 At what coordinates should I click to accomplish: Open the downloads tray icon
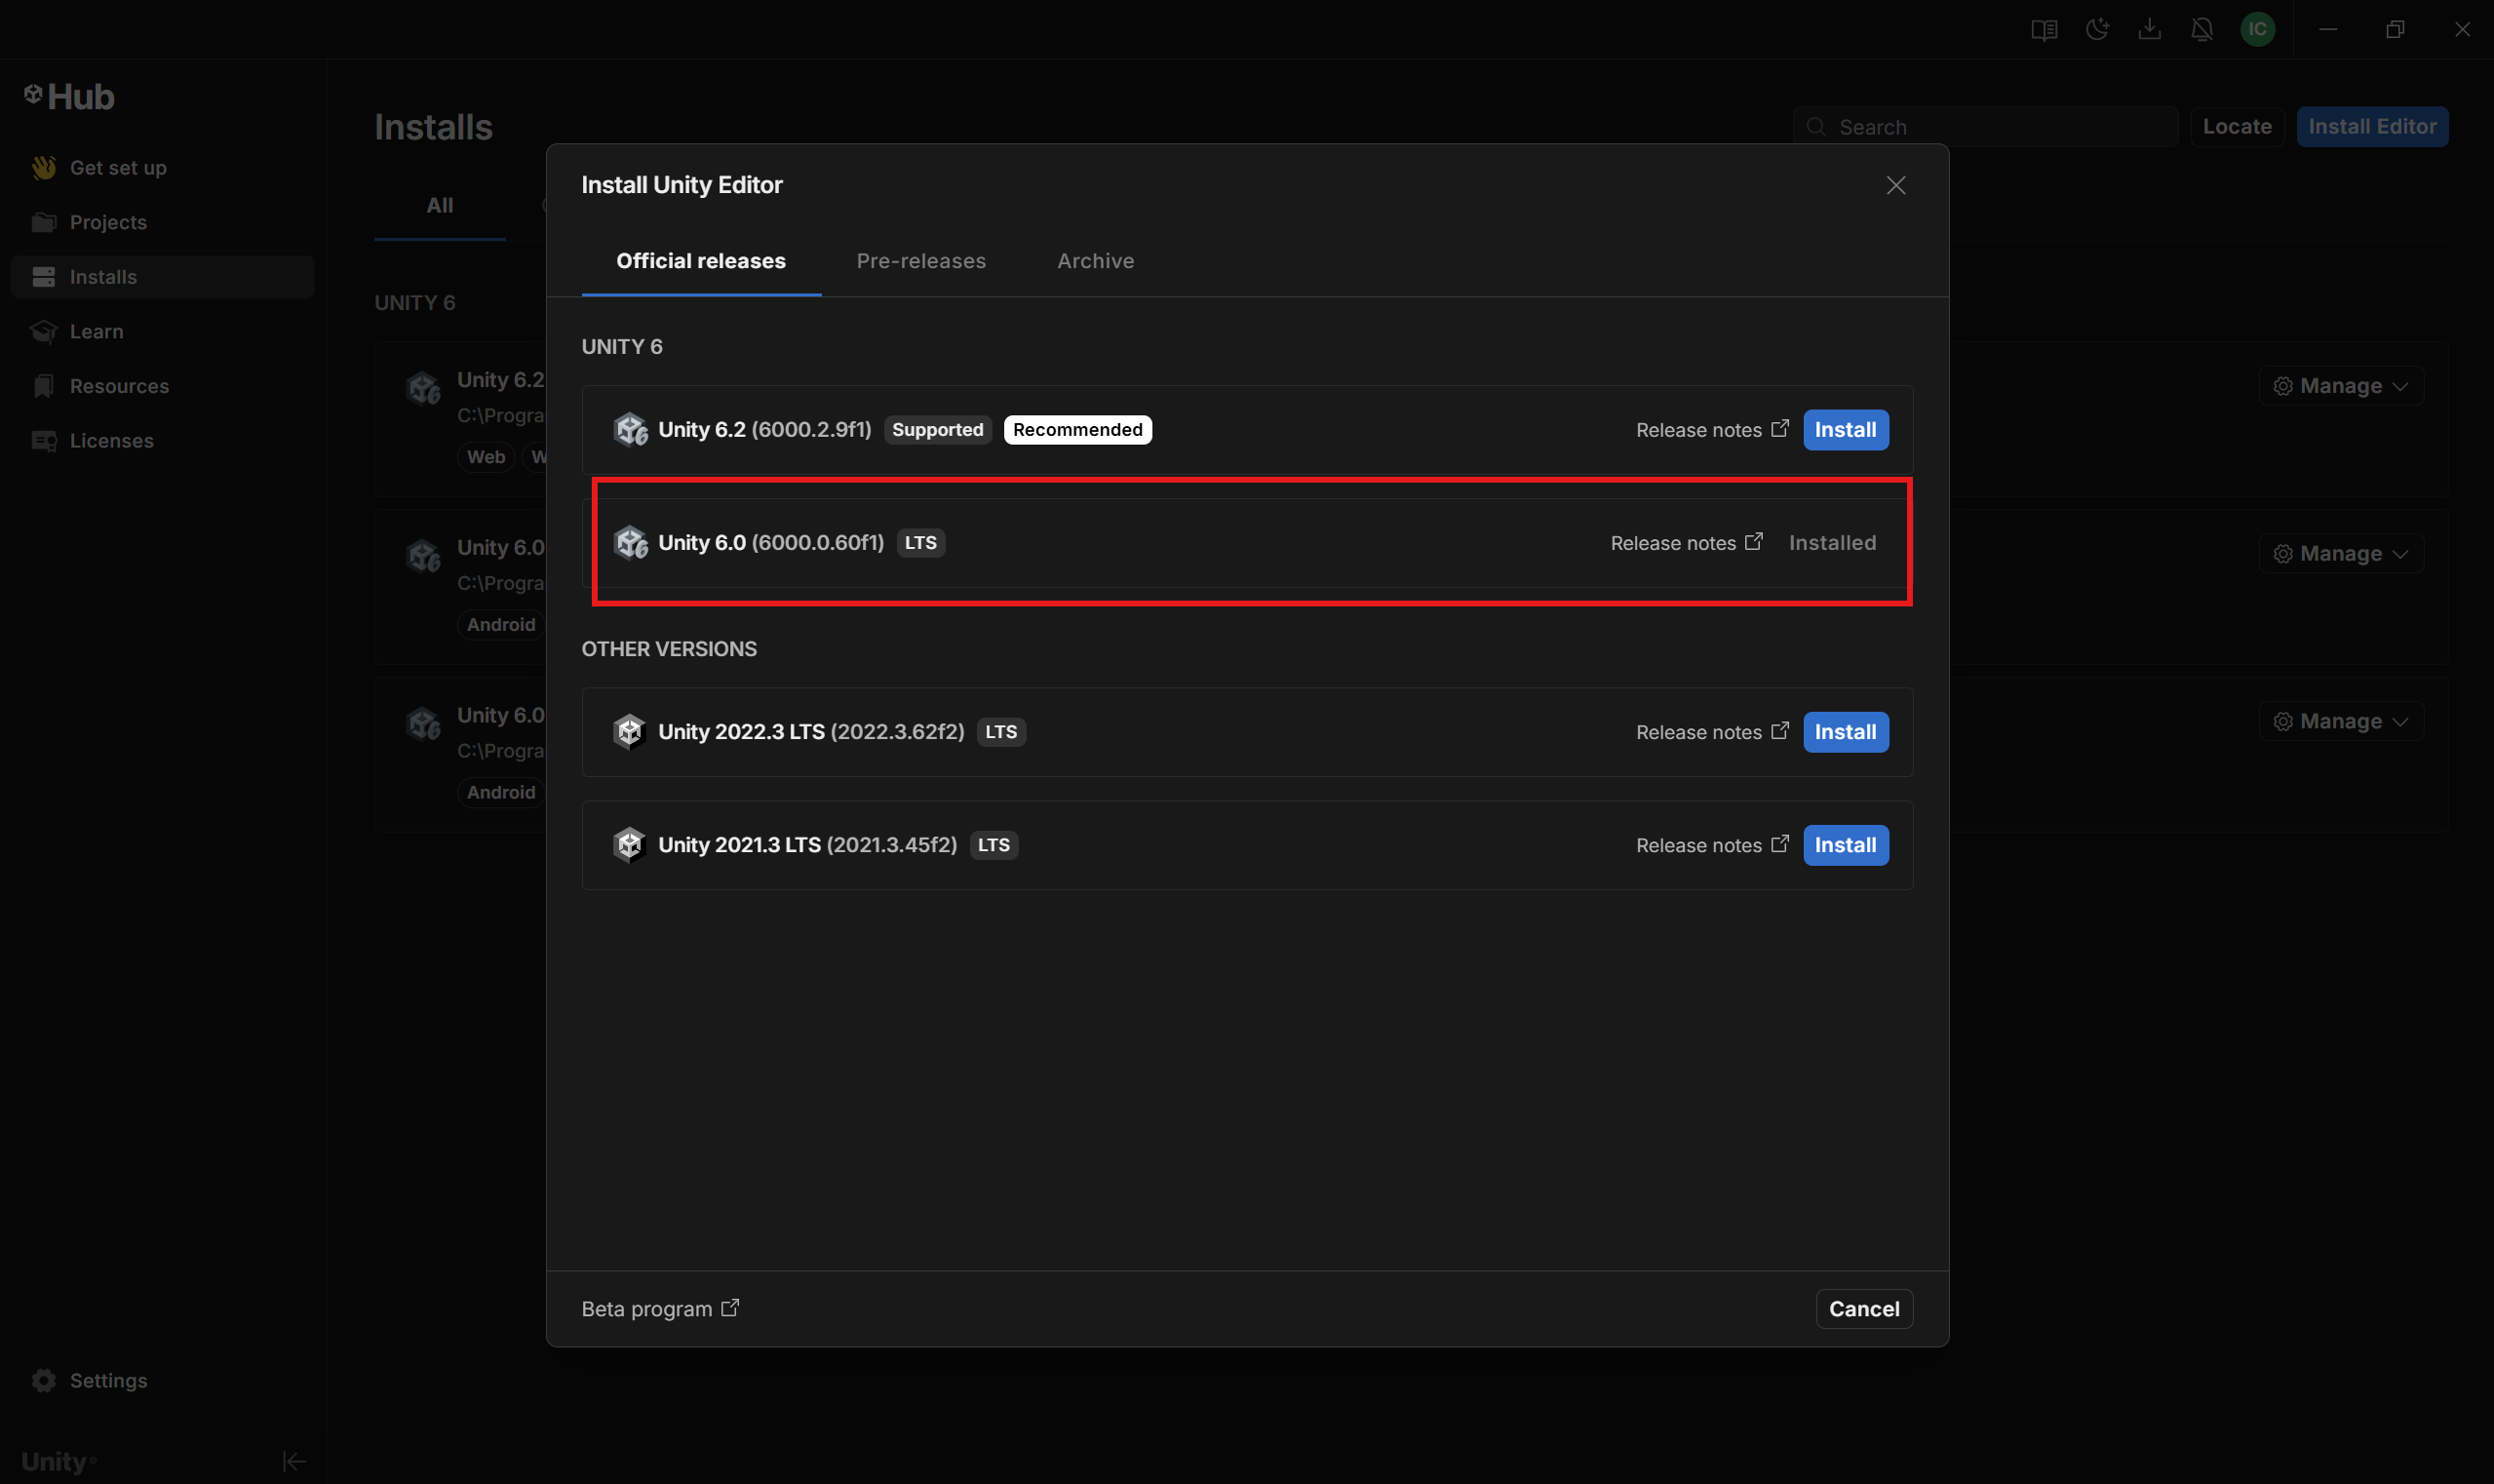(x=2149, y=30)
